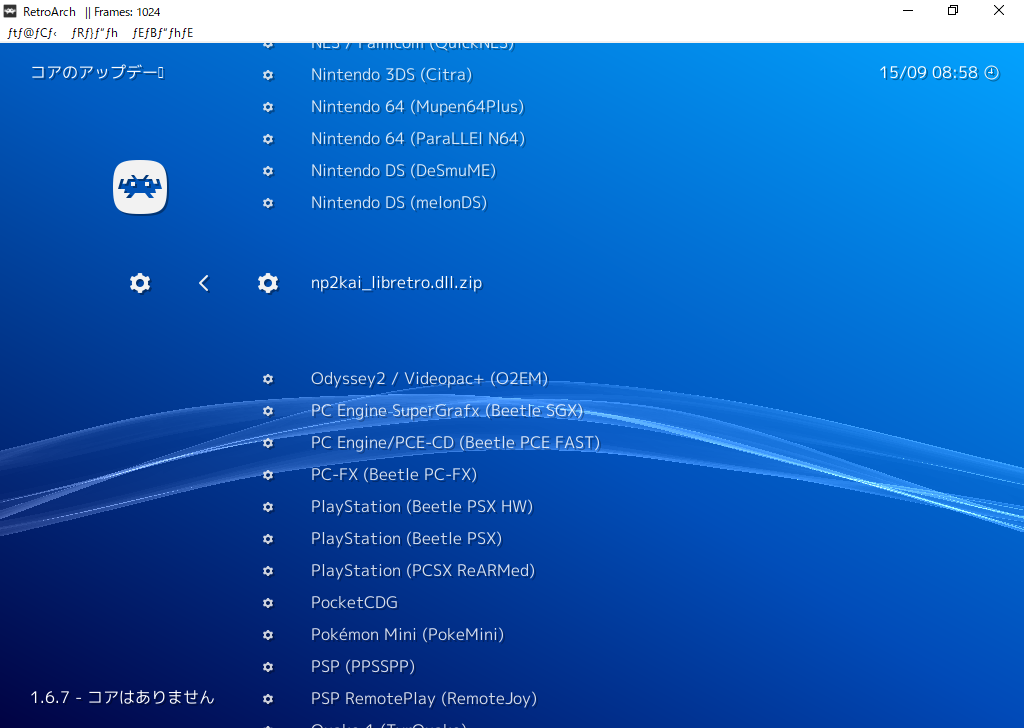Click the コアのアップデー menu title
This screenshot has width=1024, height=728.
(x=97, y=72)
